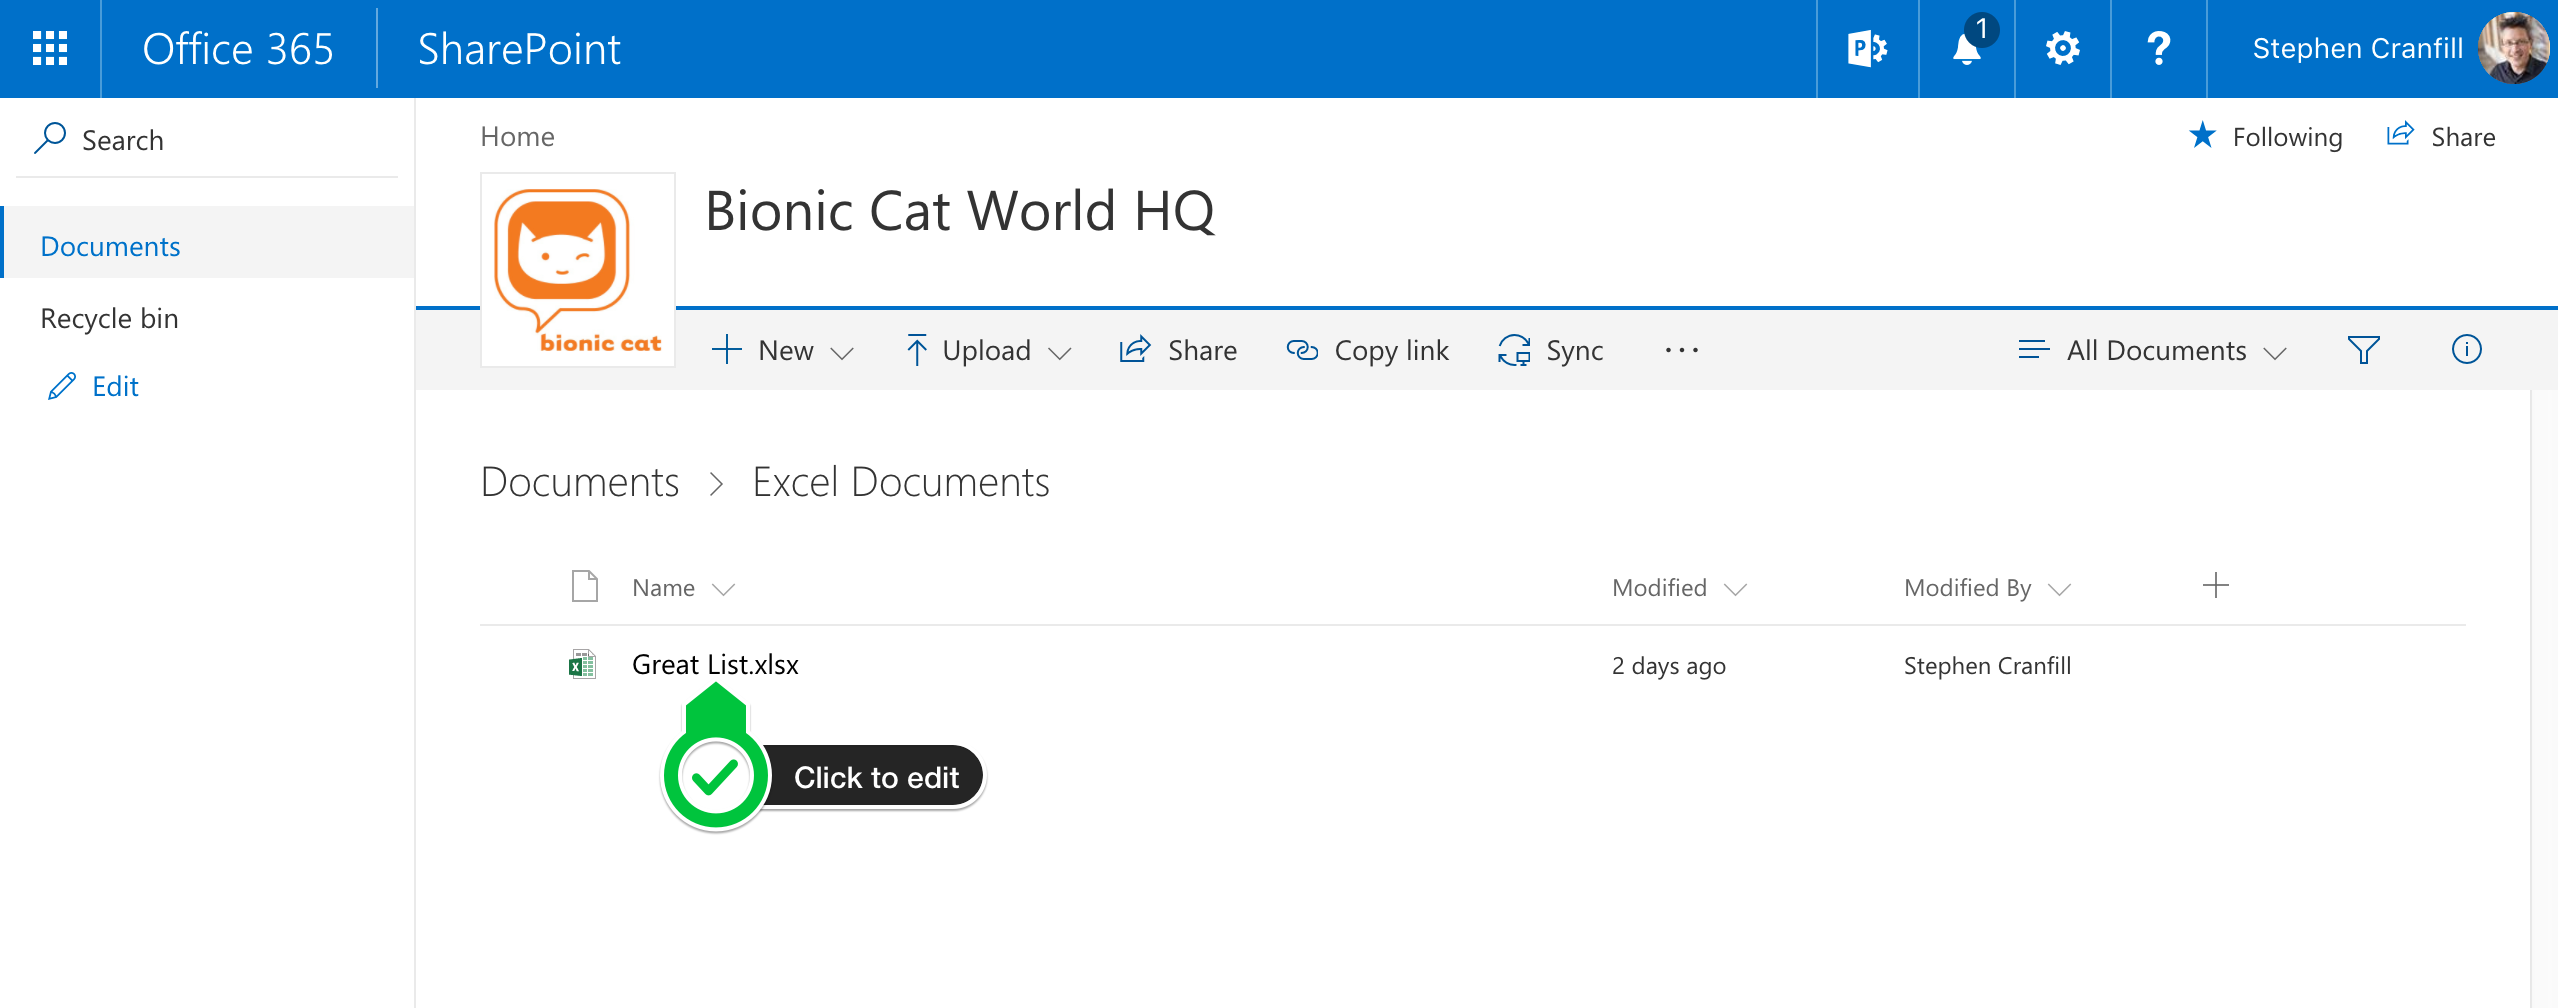Click '2 days ago' modified cell
The width and height of the screenshot is (2558, 1008).
coord(1668,666)
